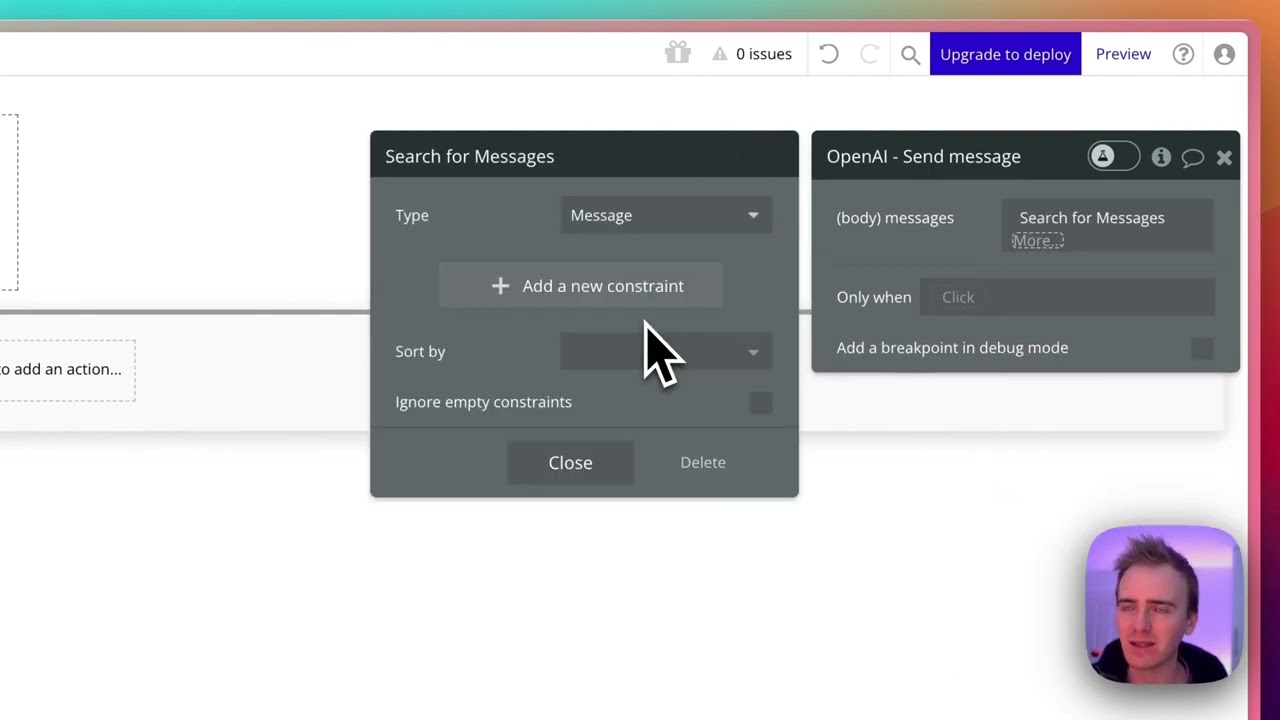The width and height of the screenshot is (1280, 720).
Task: Open the user account avatar icon
Action: pos(1224,54)
